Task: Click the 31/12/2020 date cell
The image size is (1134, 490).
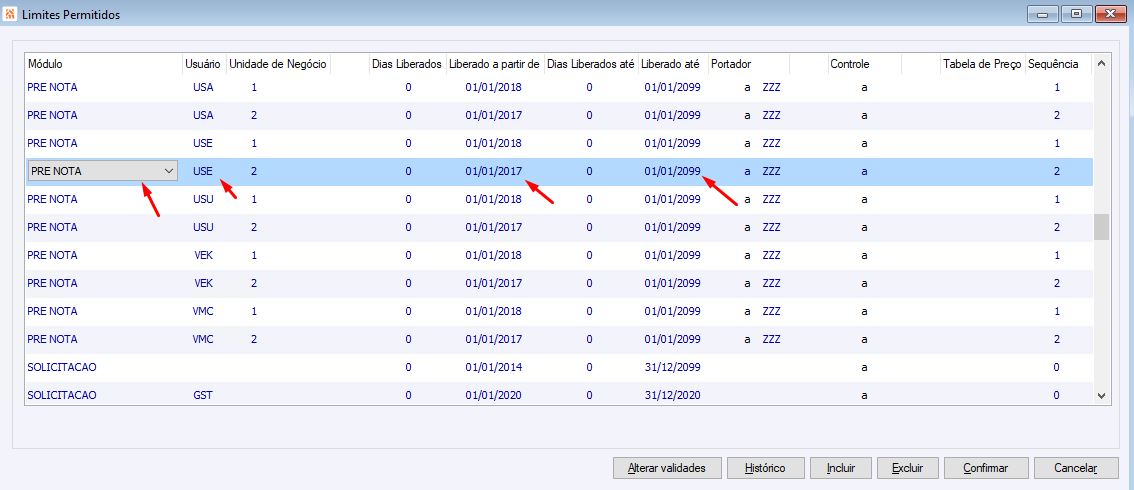Action: [673, 395]
